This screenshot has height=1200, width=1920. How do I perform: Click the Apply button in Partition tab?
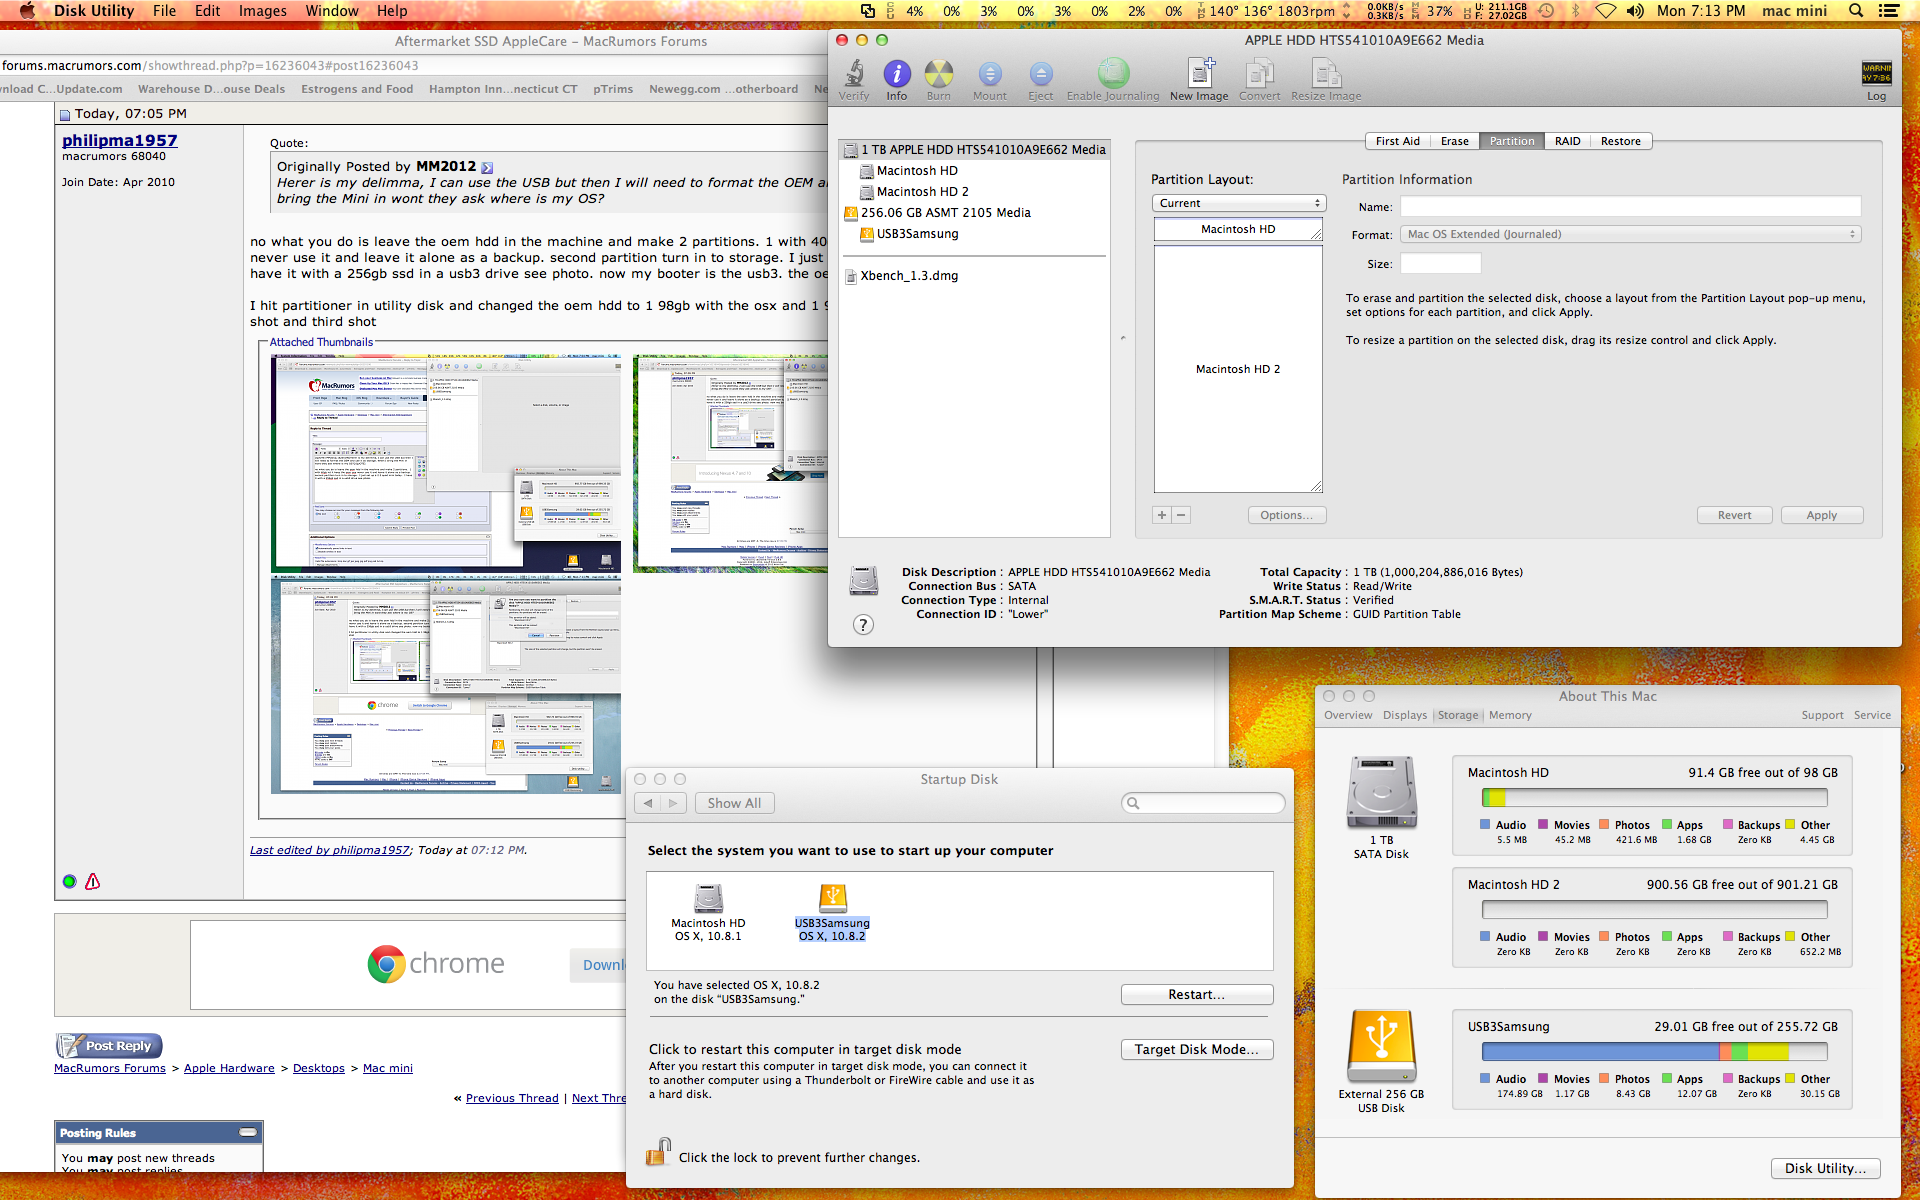(x=1821, y=515)
